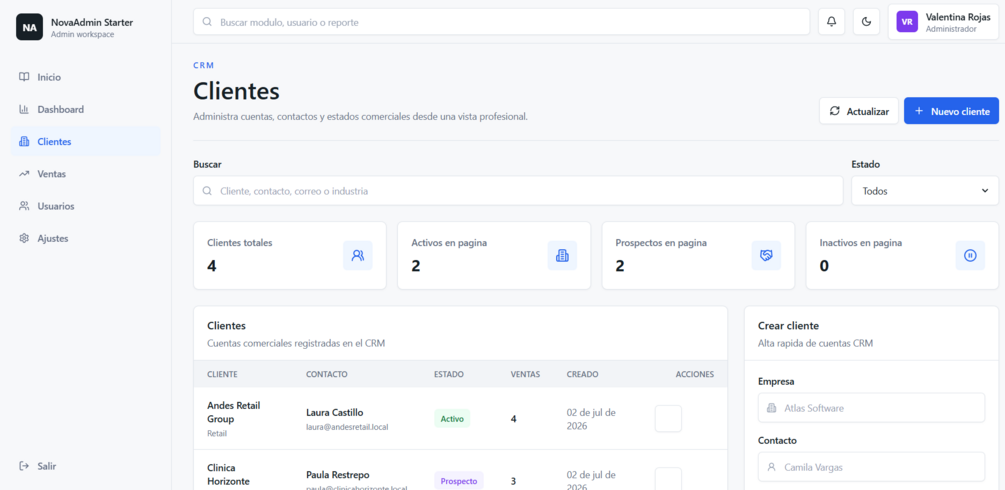Navigate to Usuarios

86,206
